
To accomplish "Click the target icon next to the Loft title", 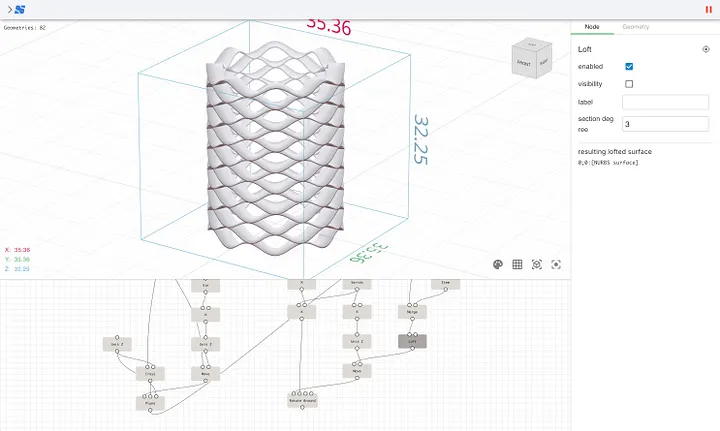I will point(706,49).
